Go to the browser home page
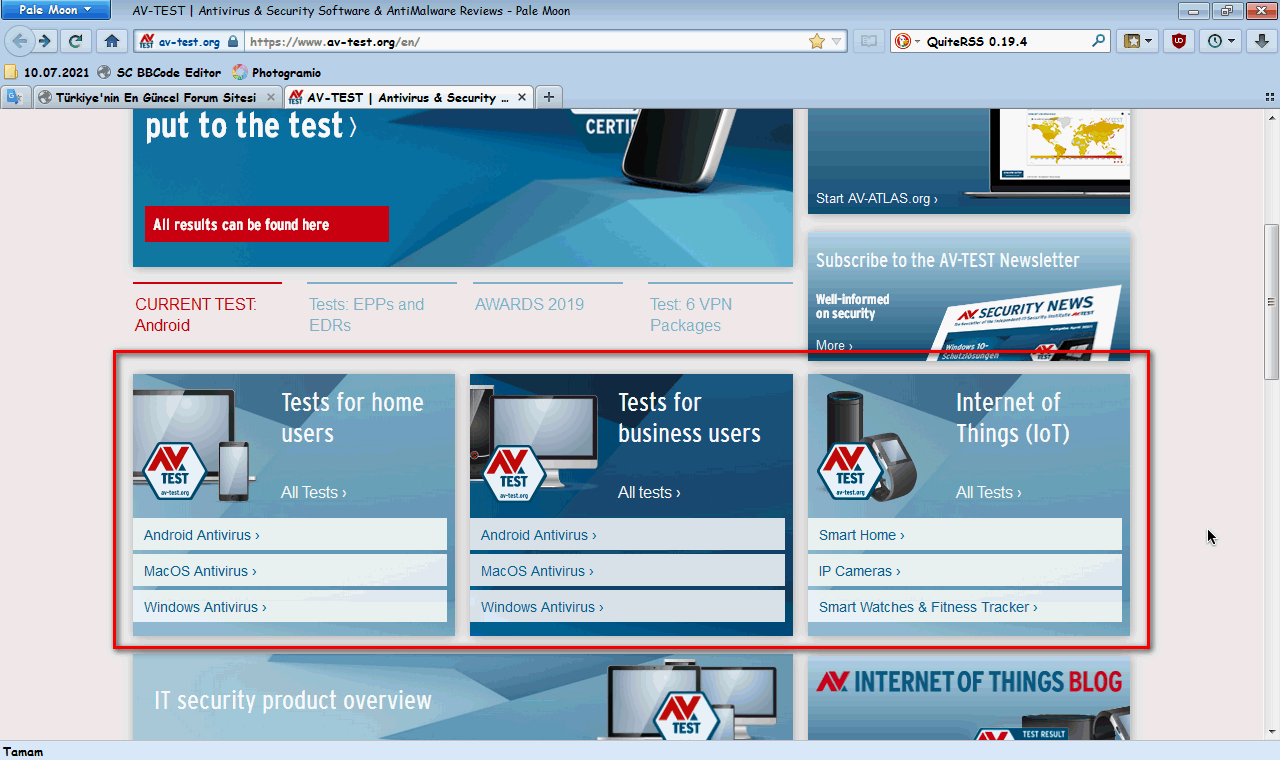Image resolution: width=1280 pixels, height=760 pixels. [111, 41]
